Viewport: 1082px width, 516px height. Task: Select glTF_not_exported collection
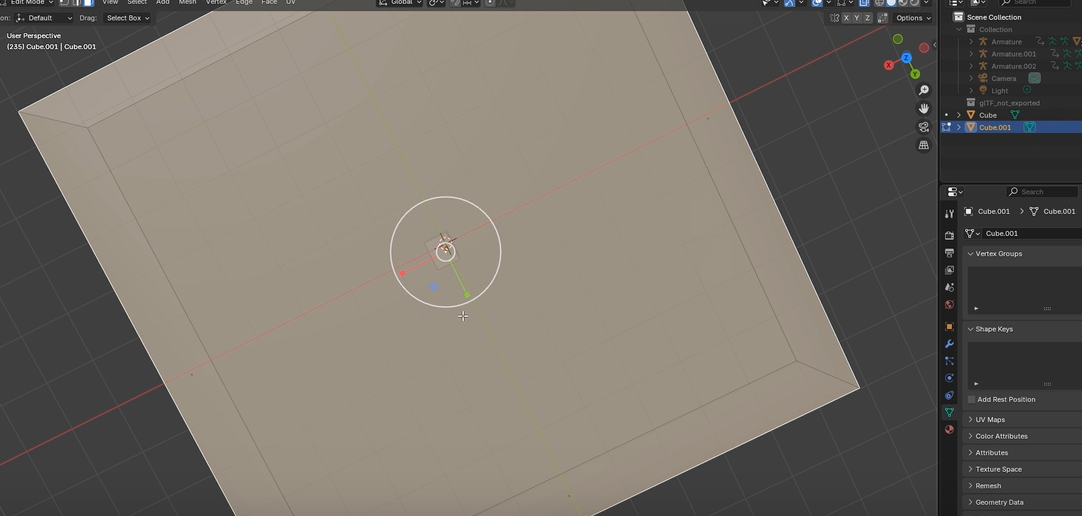point(1009,103)
